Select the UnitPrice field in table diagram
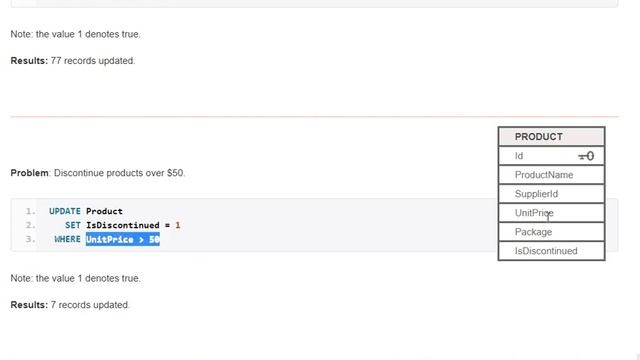The height and width of the screenshot is (360, 640). [551, 213]
